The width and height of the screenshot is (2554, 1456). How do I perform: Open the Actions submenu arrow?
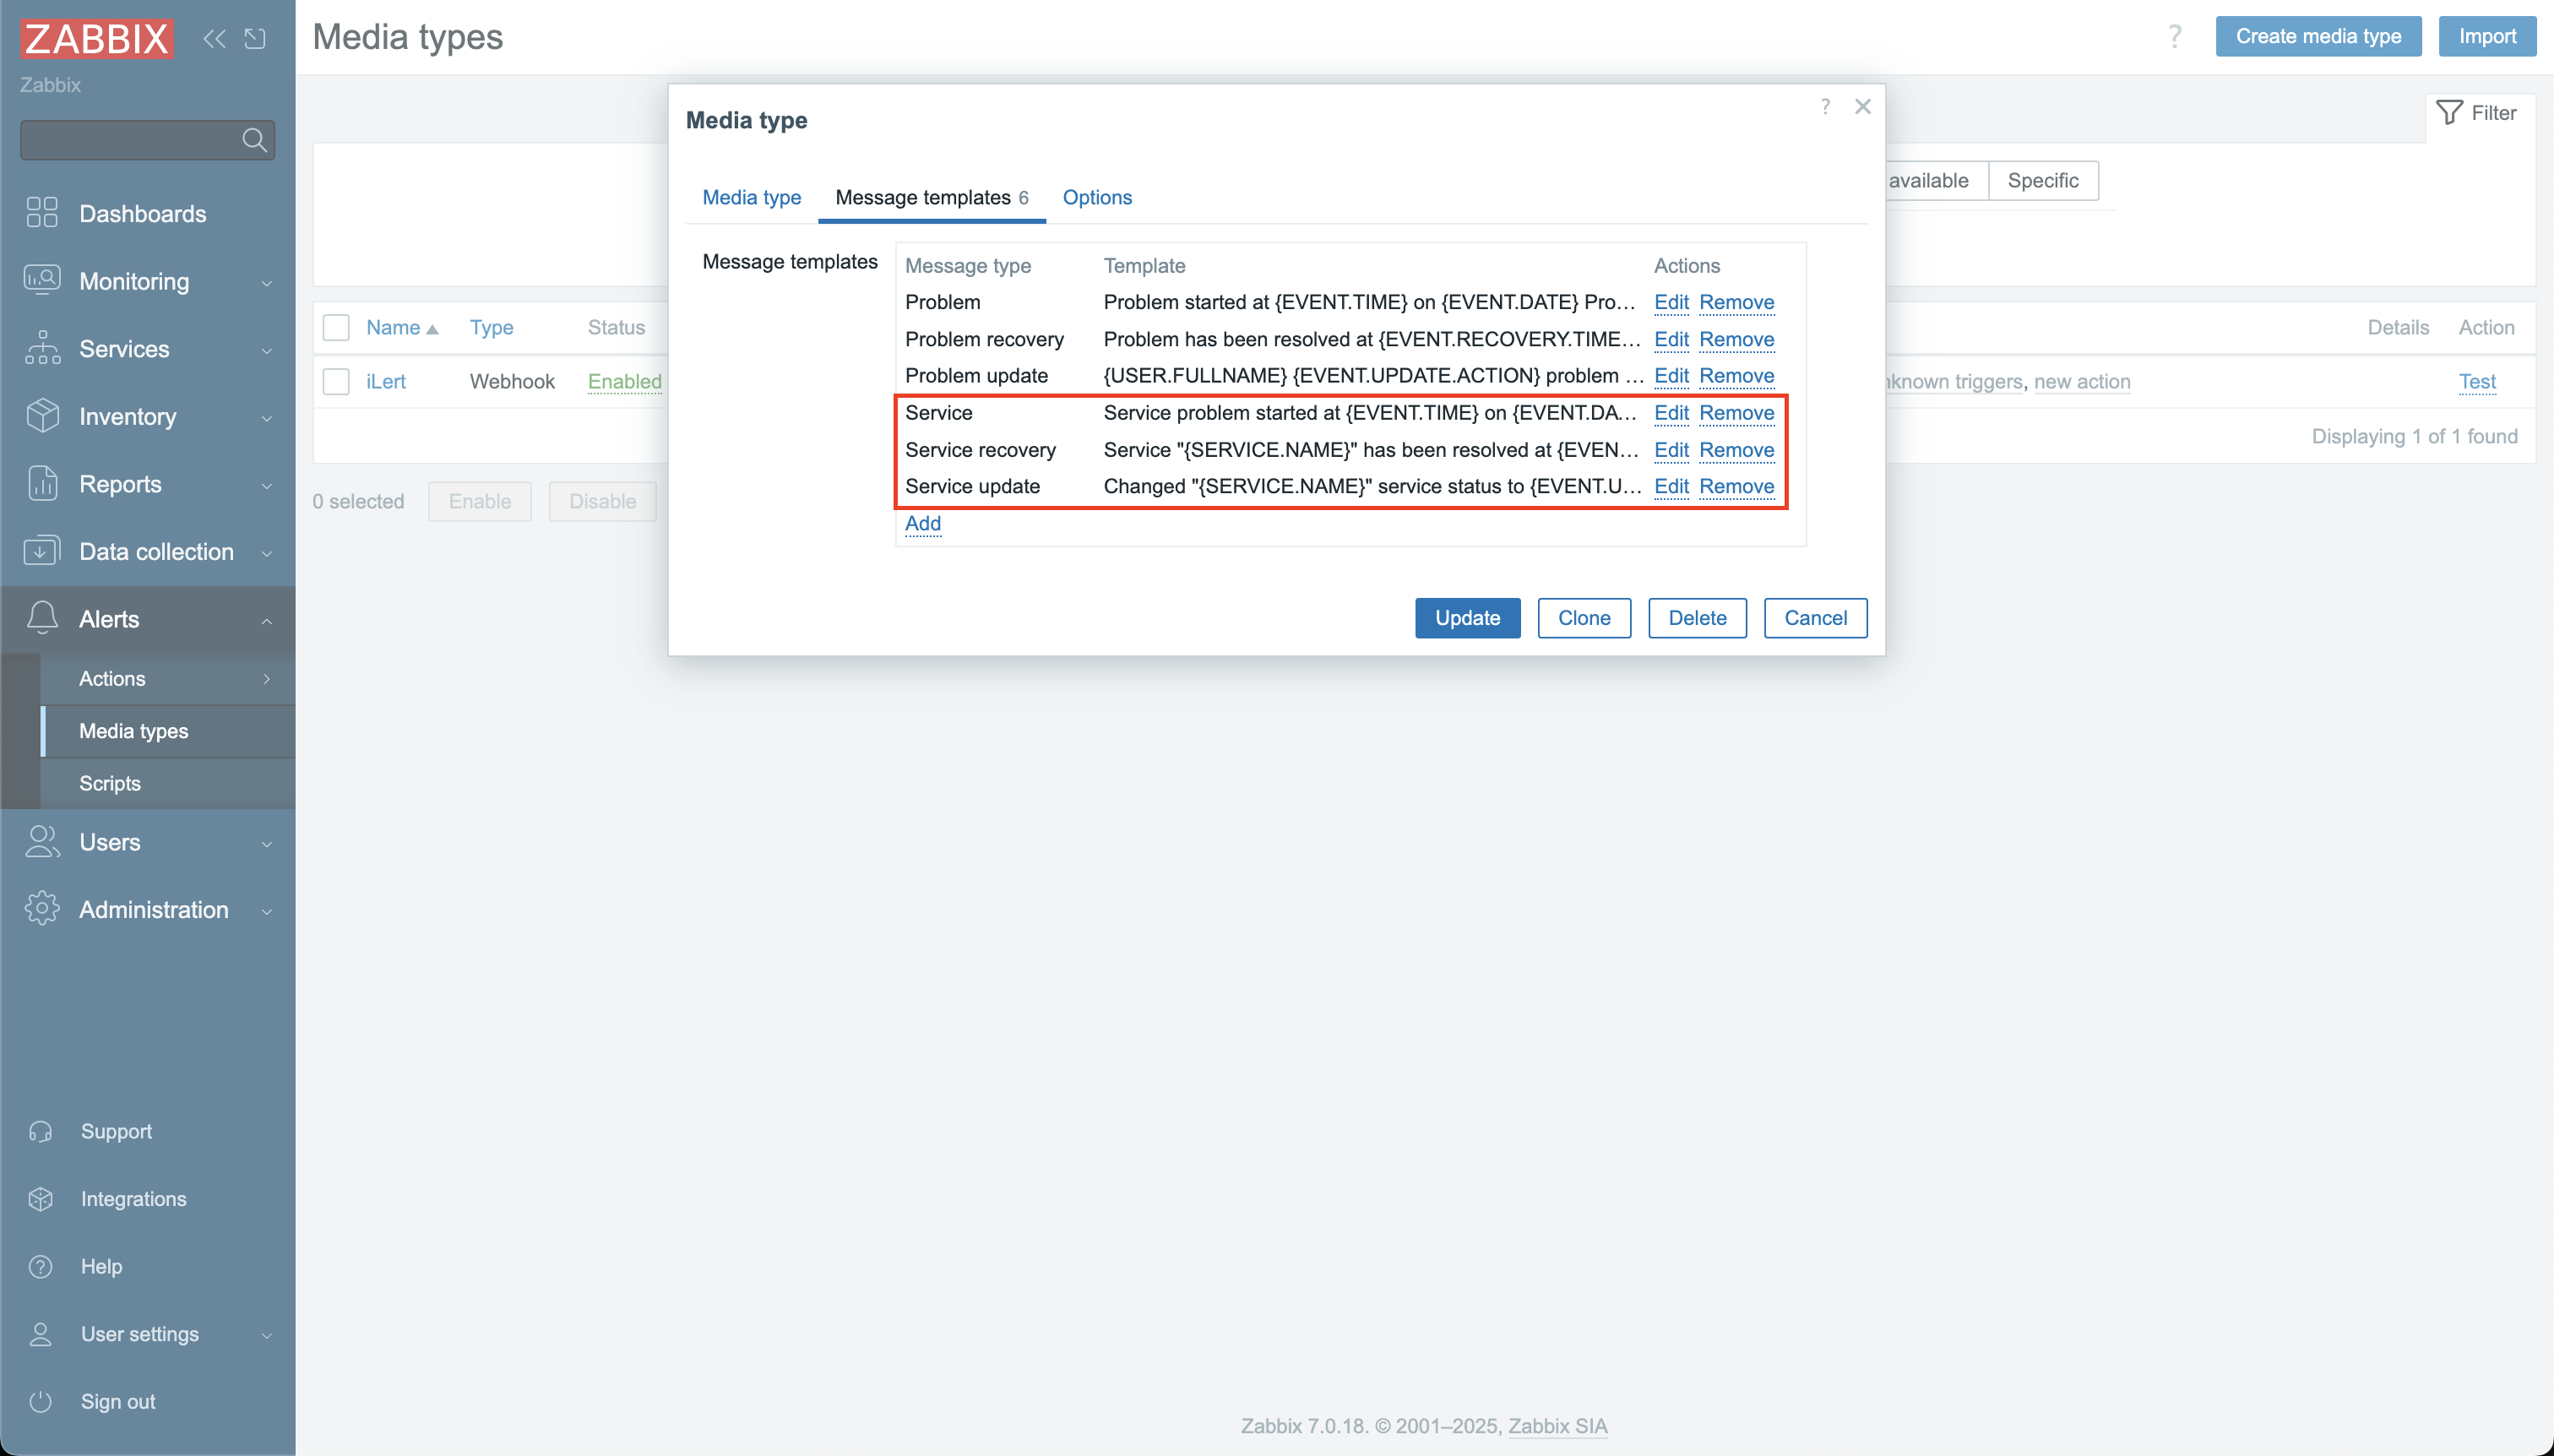point(266,679)
